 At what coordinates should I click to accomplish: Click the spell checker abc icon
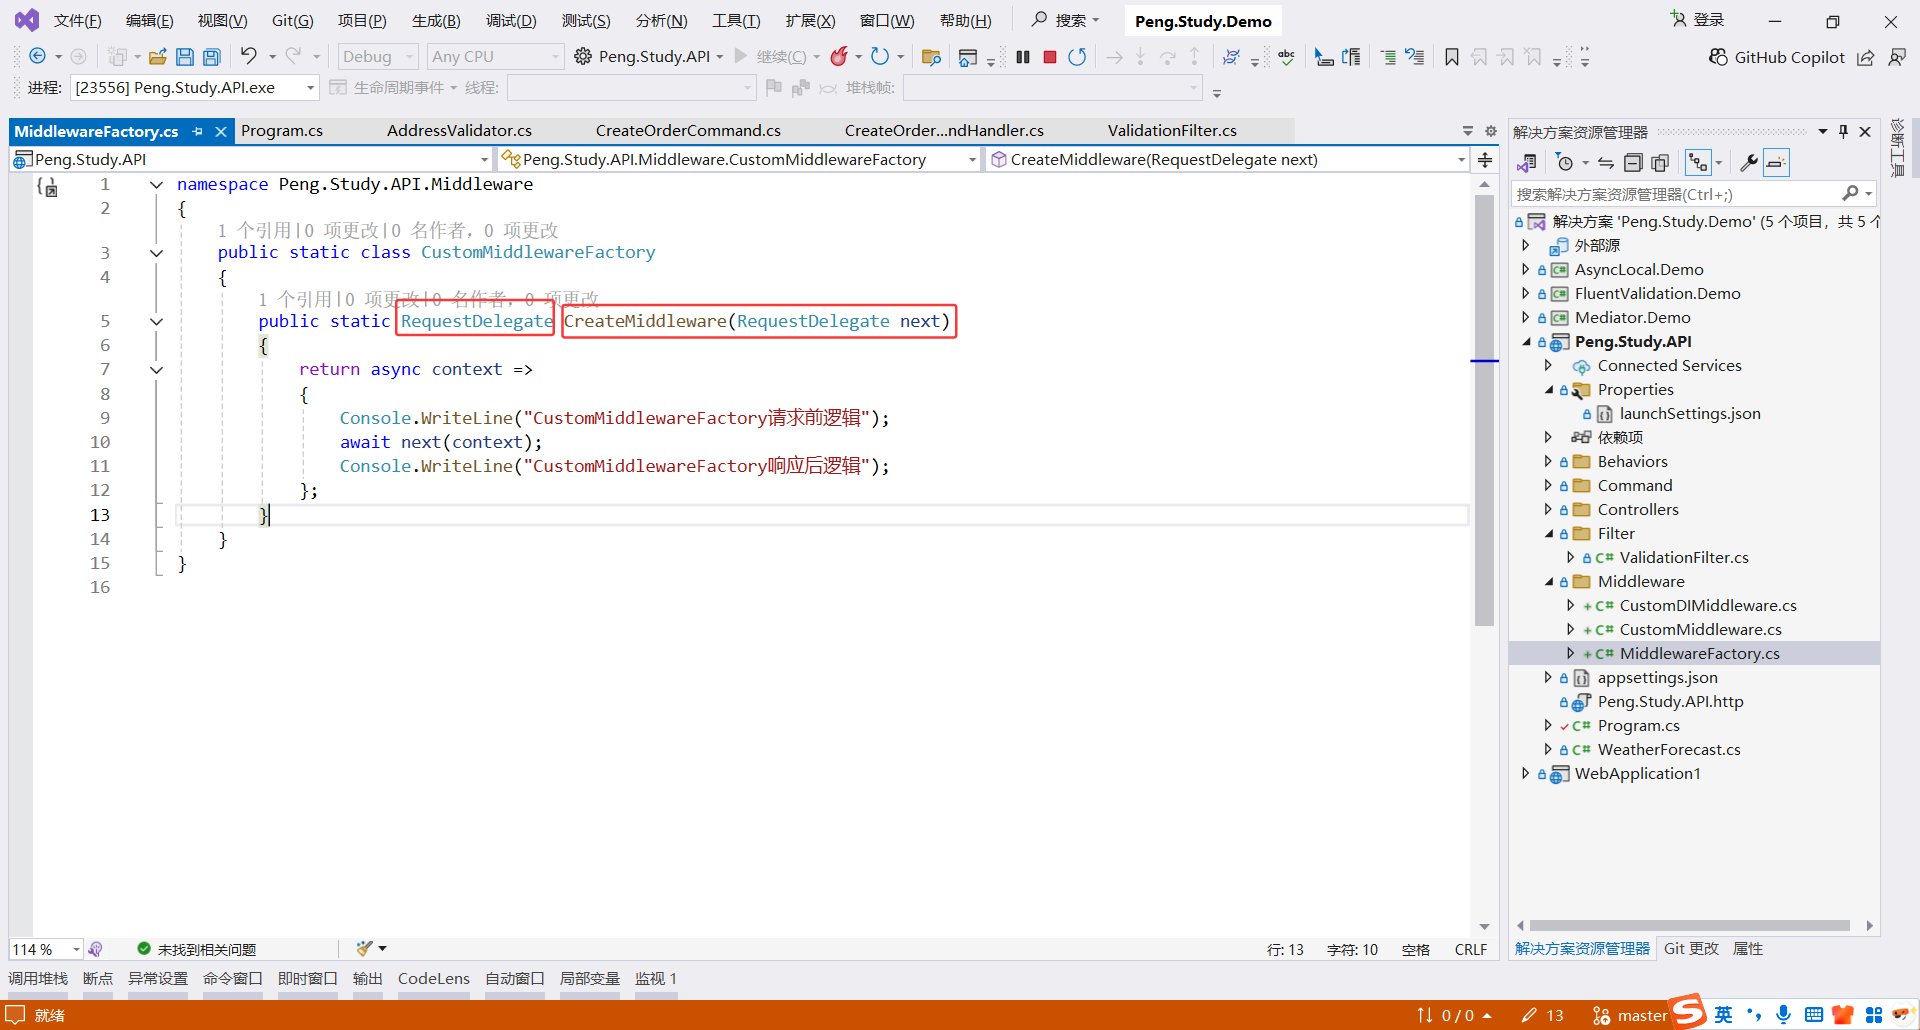(1286, 57)
